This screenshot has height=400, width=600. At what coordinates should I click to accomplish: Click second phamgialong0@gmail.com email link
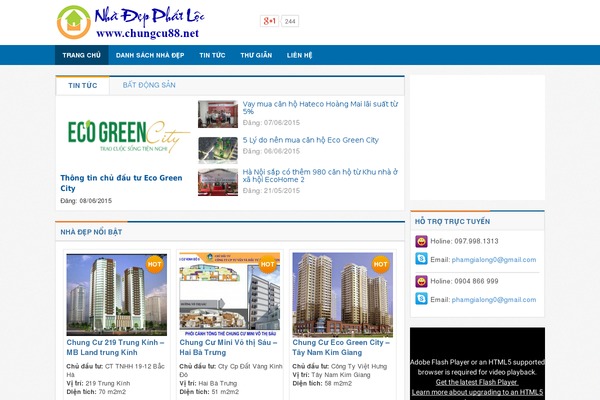pos(494,300)
